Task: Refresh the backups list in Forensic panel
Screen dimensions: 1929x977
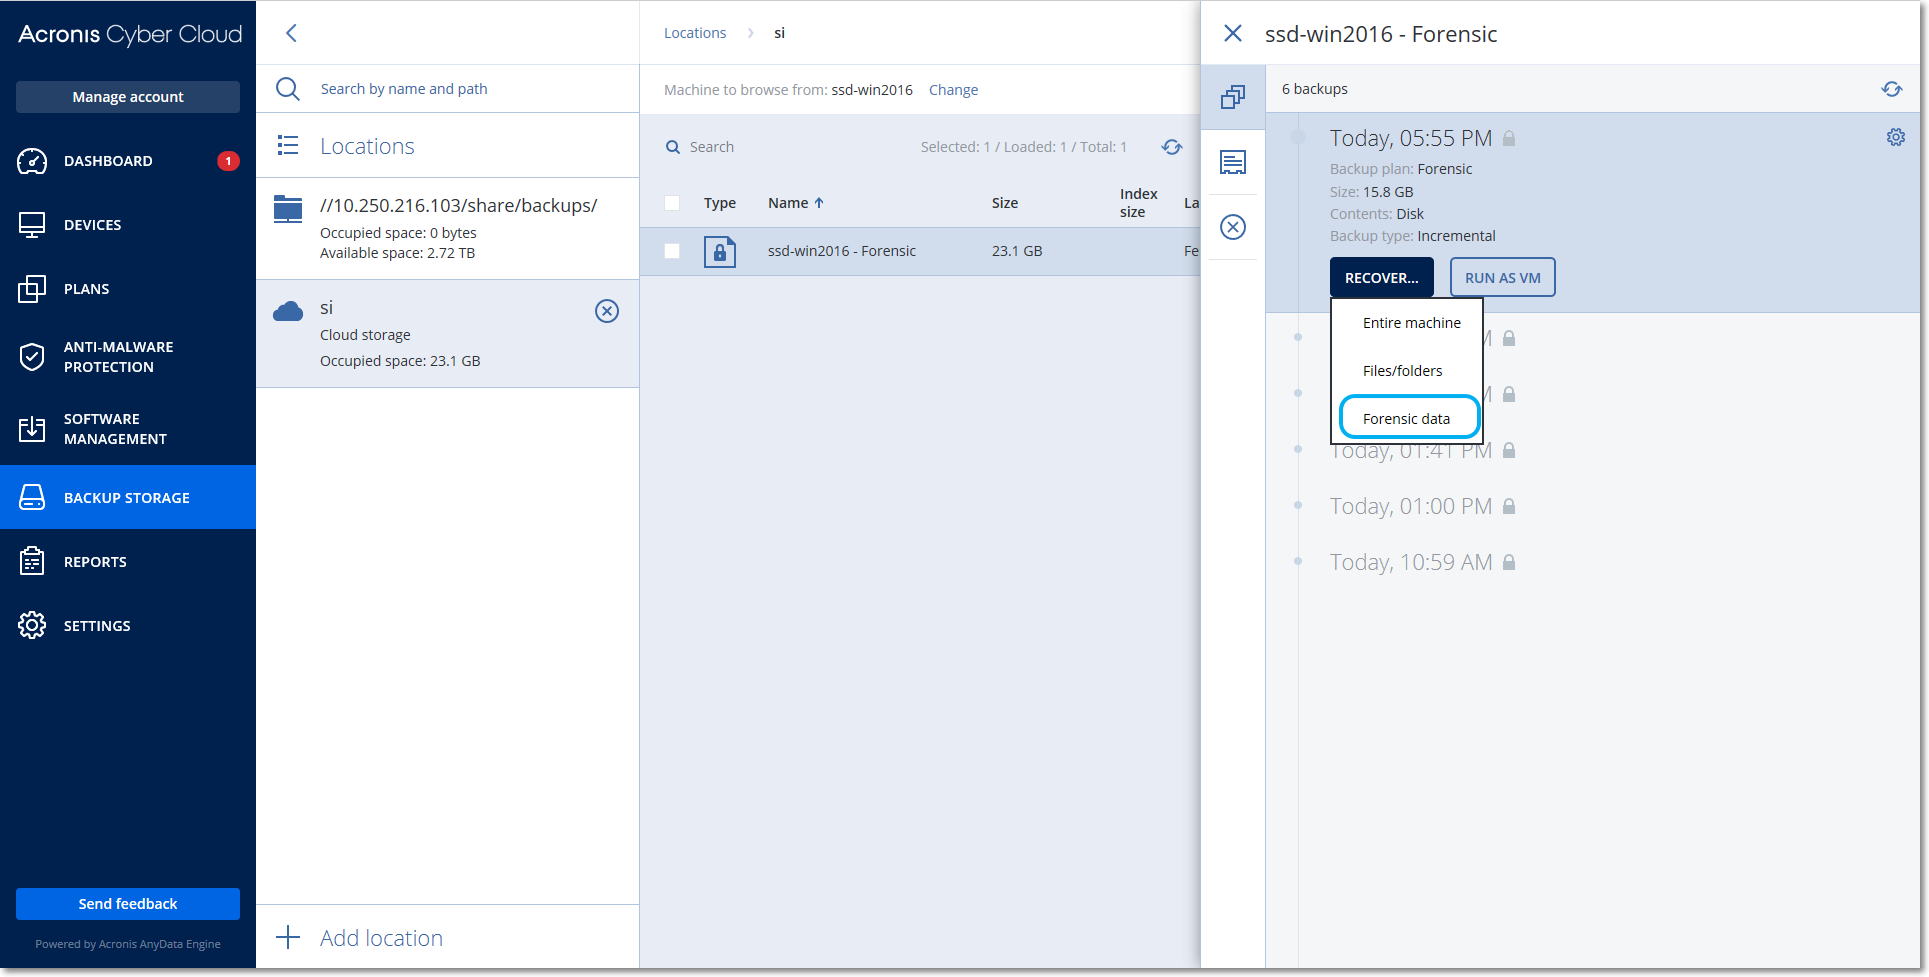Action: pyautogui.click(x=1891, y=89)
